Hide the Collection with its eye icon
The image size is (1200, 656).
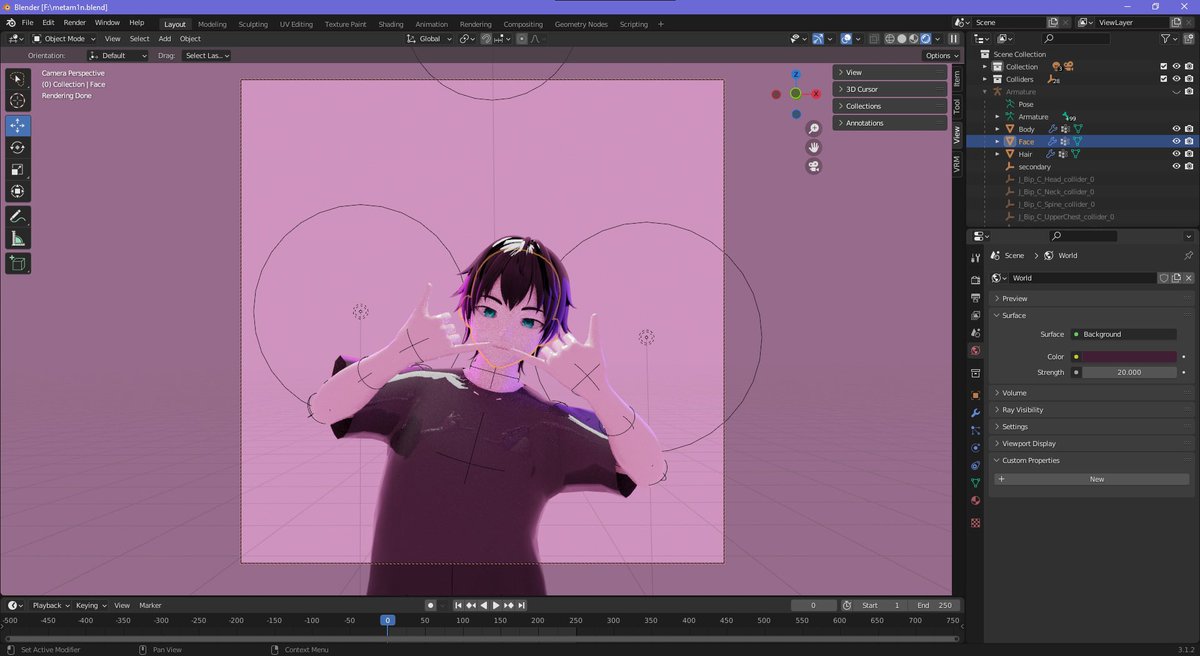pyautogui.click(x=1176, y=67)
